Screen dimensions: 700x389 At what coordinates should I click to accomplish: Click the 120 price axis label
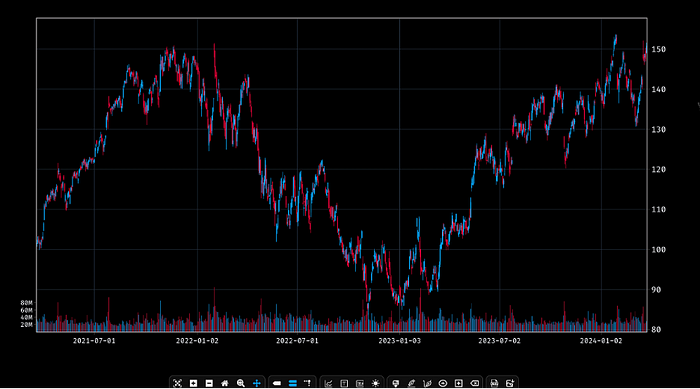(658, 169)
